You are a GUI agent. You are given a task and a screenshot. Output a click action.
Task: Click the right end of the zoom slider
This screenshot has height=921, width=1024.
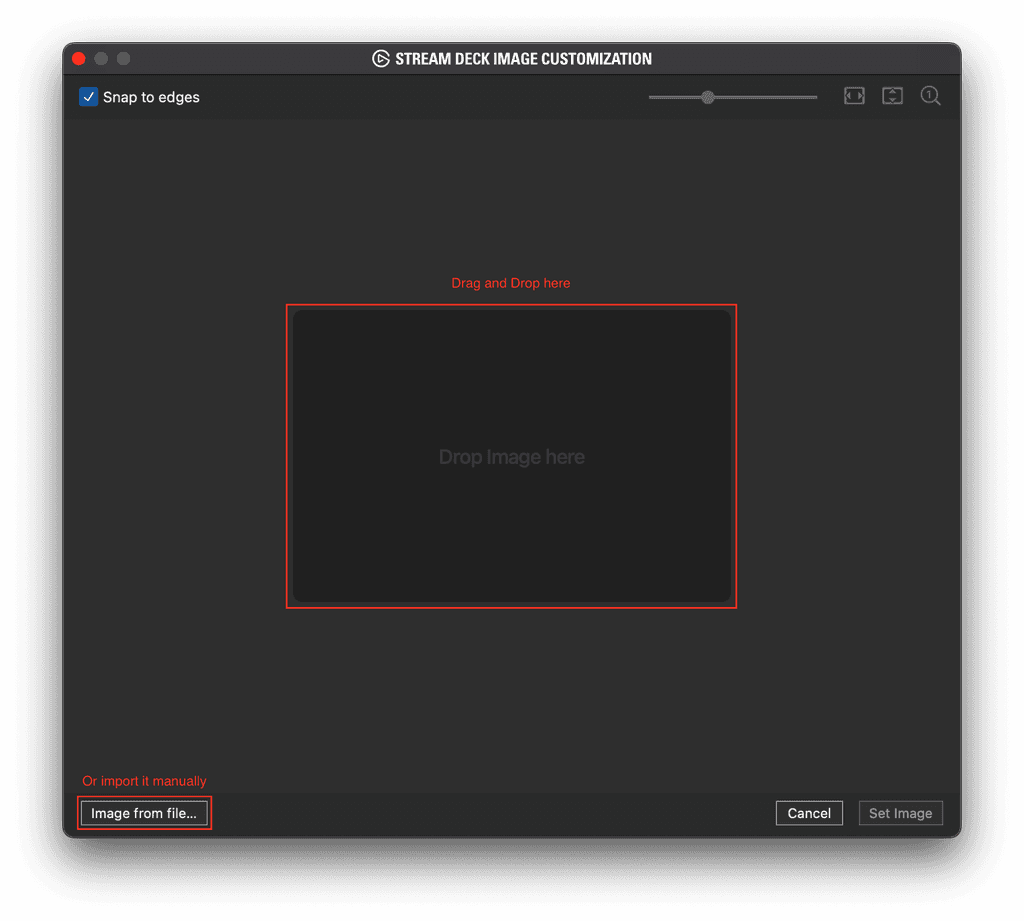pyautogui.click(x=815, y=97)
